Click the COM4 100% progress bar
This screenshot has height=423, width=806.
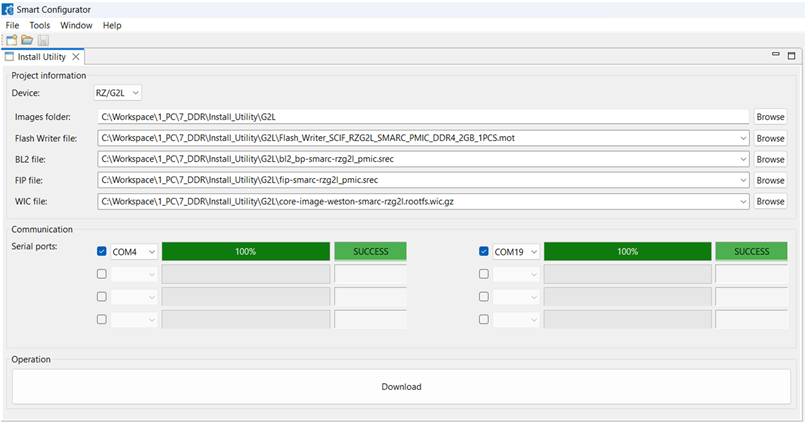coord(245,252)
